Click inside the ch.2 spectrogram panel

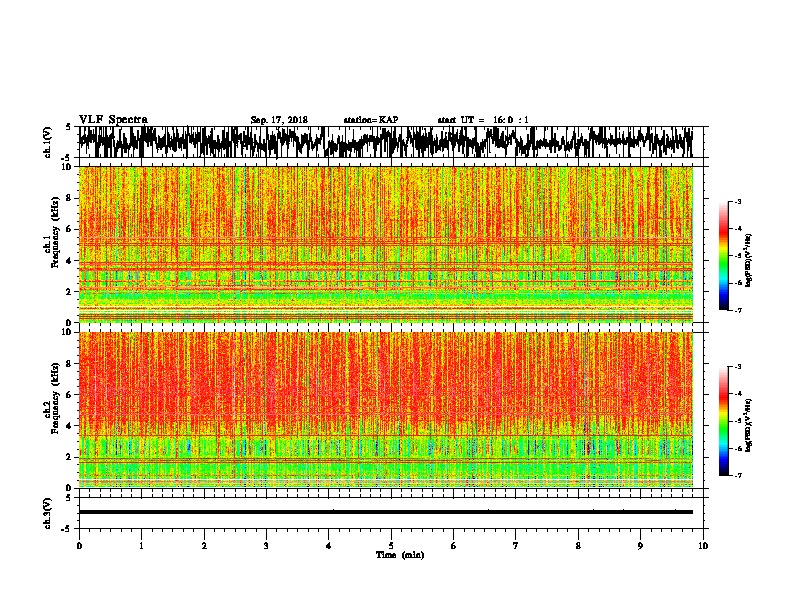tap(386, 410)
